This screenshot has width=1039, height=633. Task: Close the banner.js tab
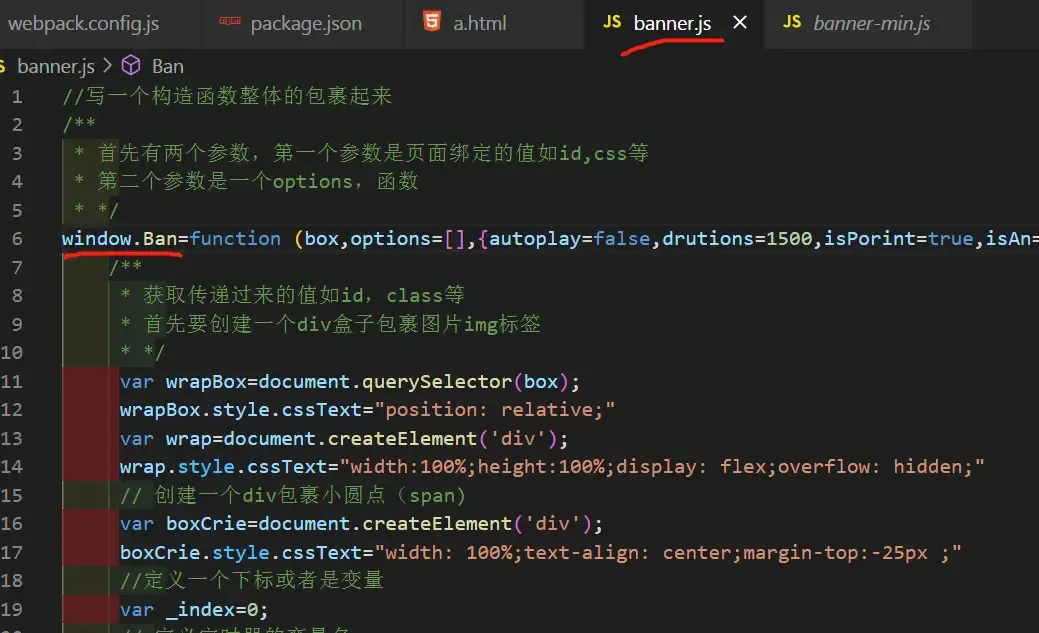coord(740,20)
